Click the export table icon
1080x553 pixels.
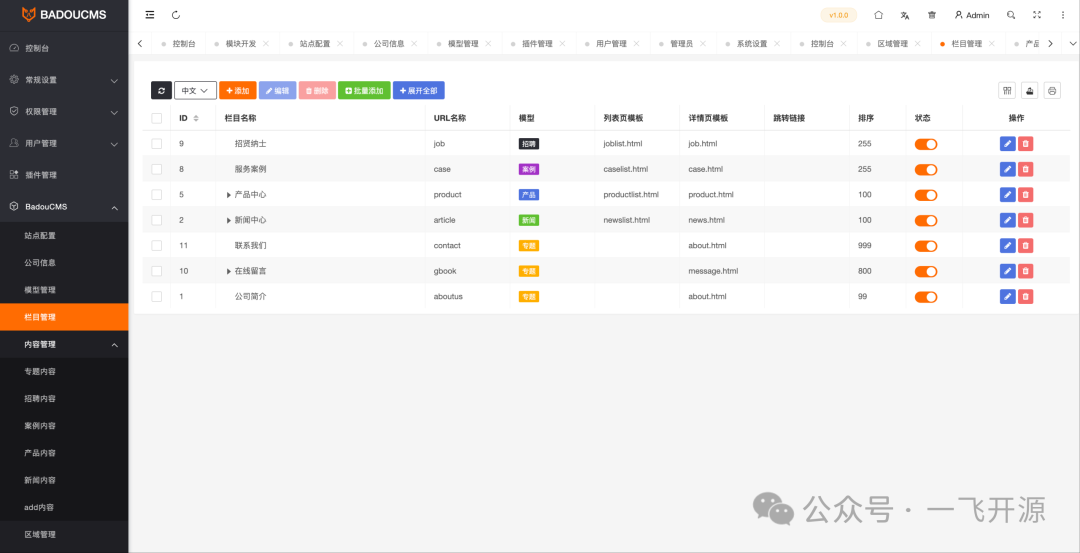1029,90
